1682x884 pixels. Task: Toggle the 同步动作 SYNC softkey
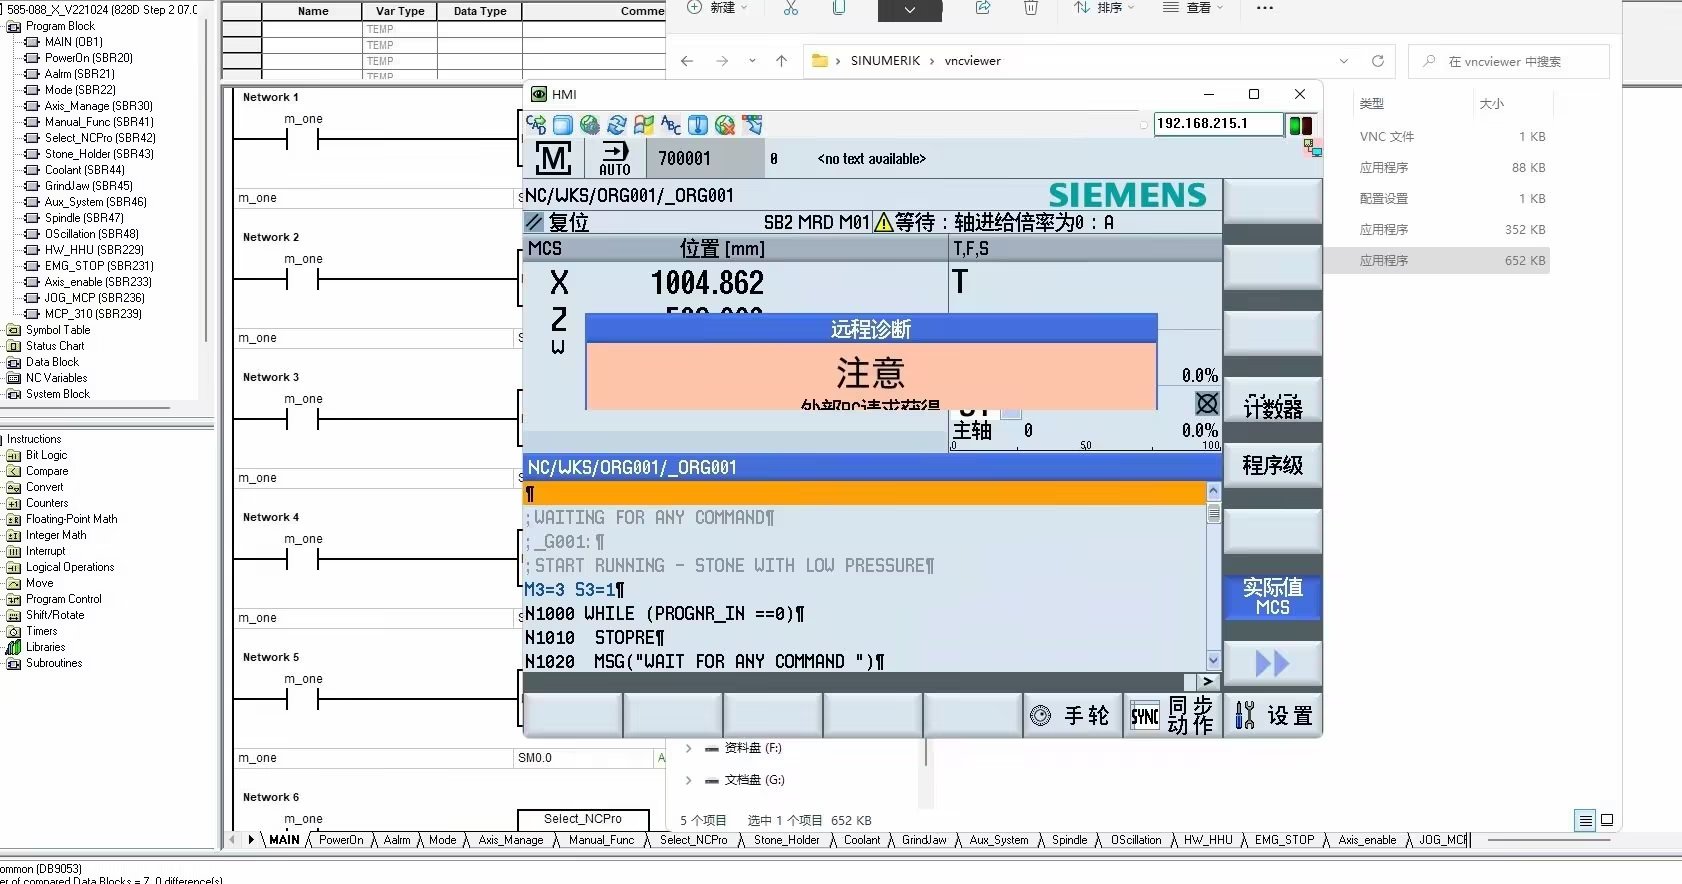coord(1172,715)
